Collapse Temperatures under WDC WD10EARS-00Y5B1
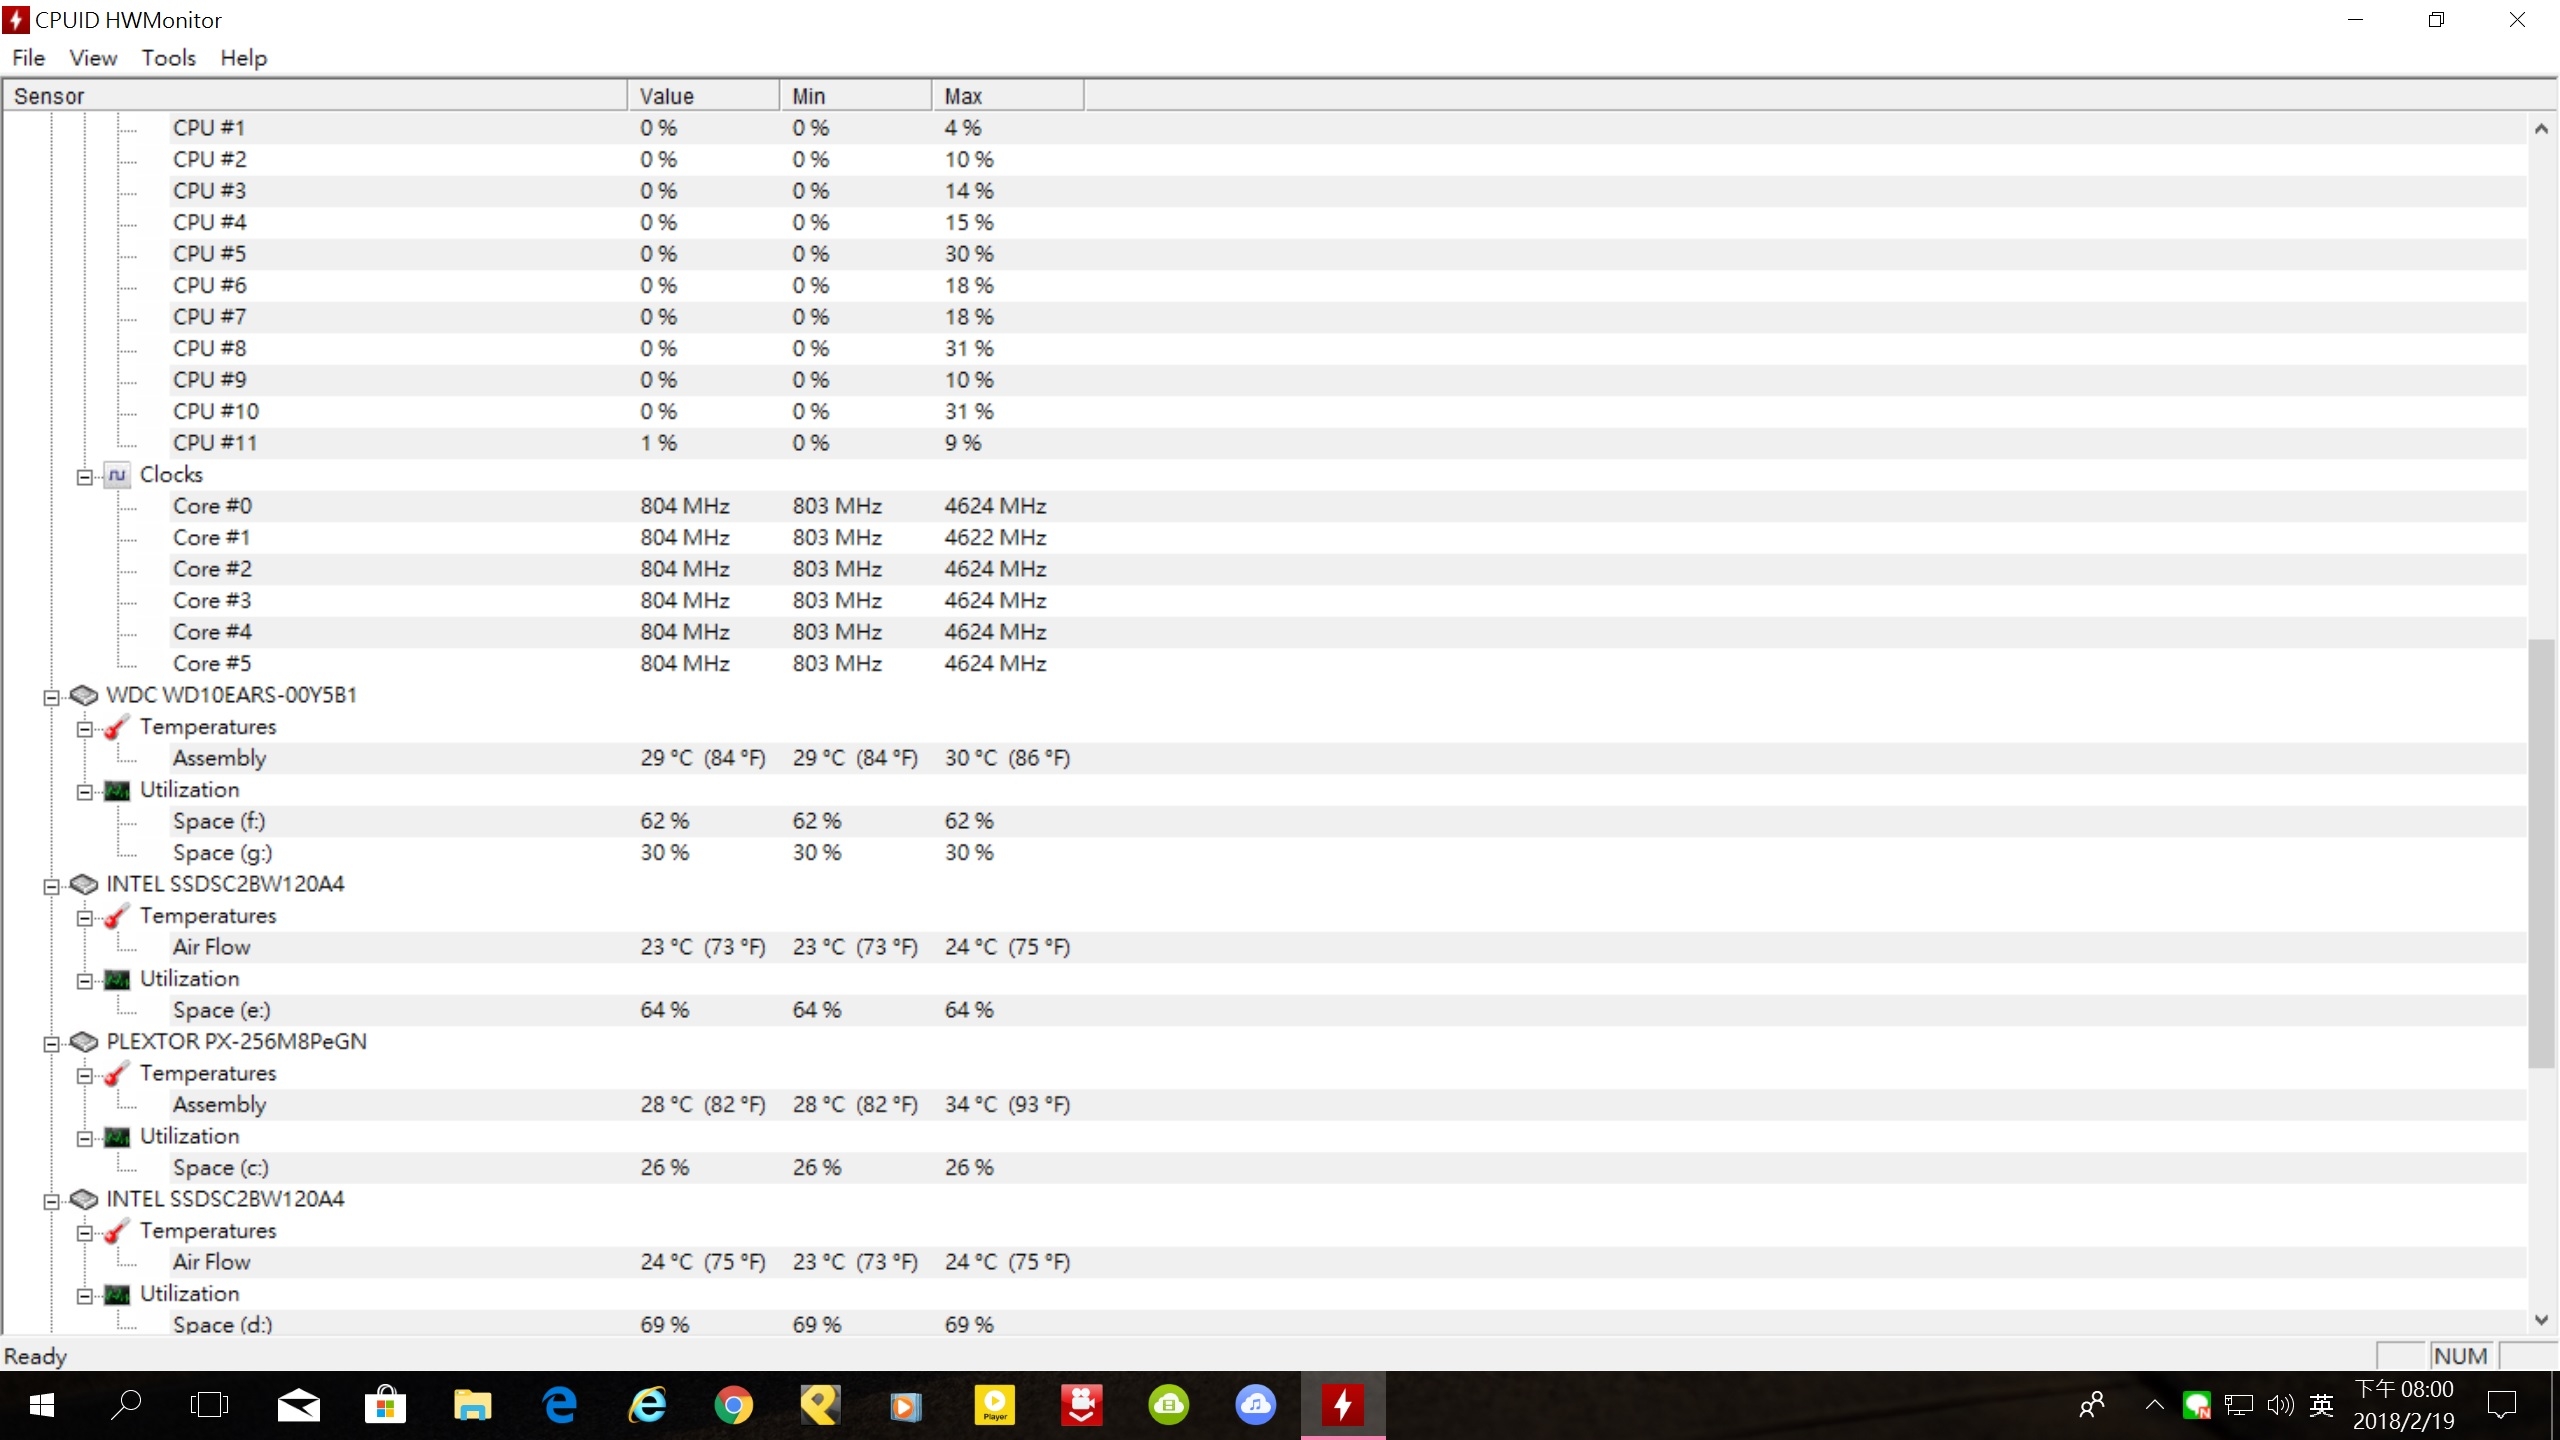2560x1440 pixels. pyautogui.click(x=85, y=728)
